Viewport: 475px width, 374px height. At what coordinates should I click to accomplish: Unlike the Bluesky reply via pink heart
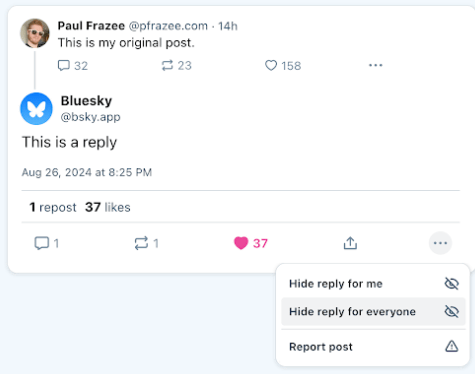click(241, 243)
